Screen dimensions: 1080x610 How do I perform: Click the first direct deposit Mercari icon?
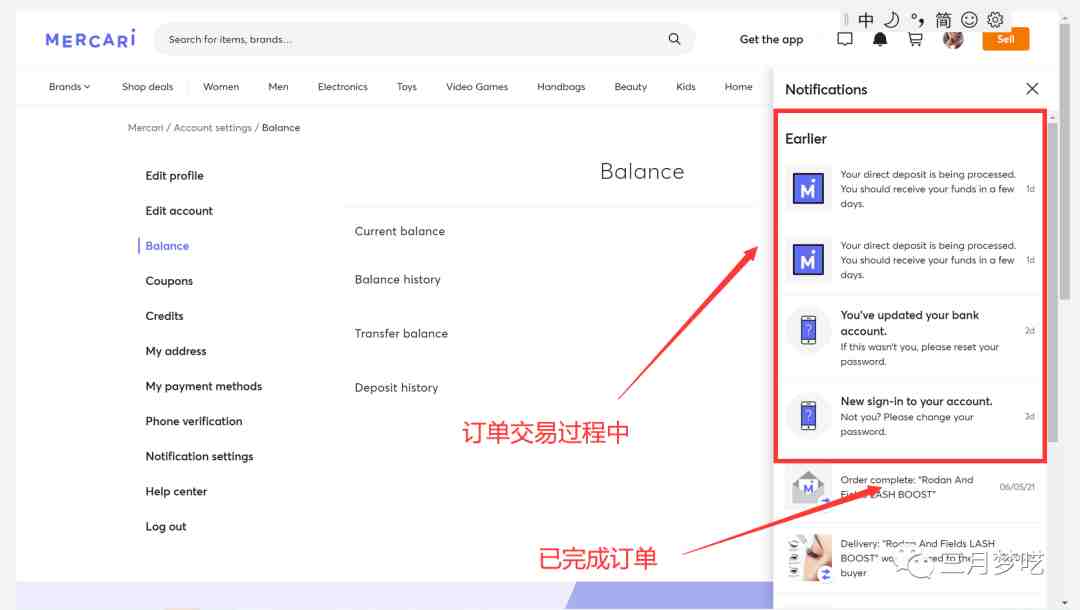808,189
